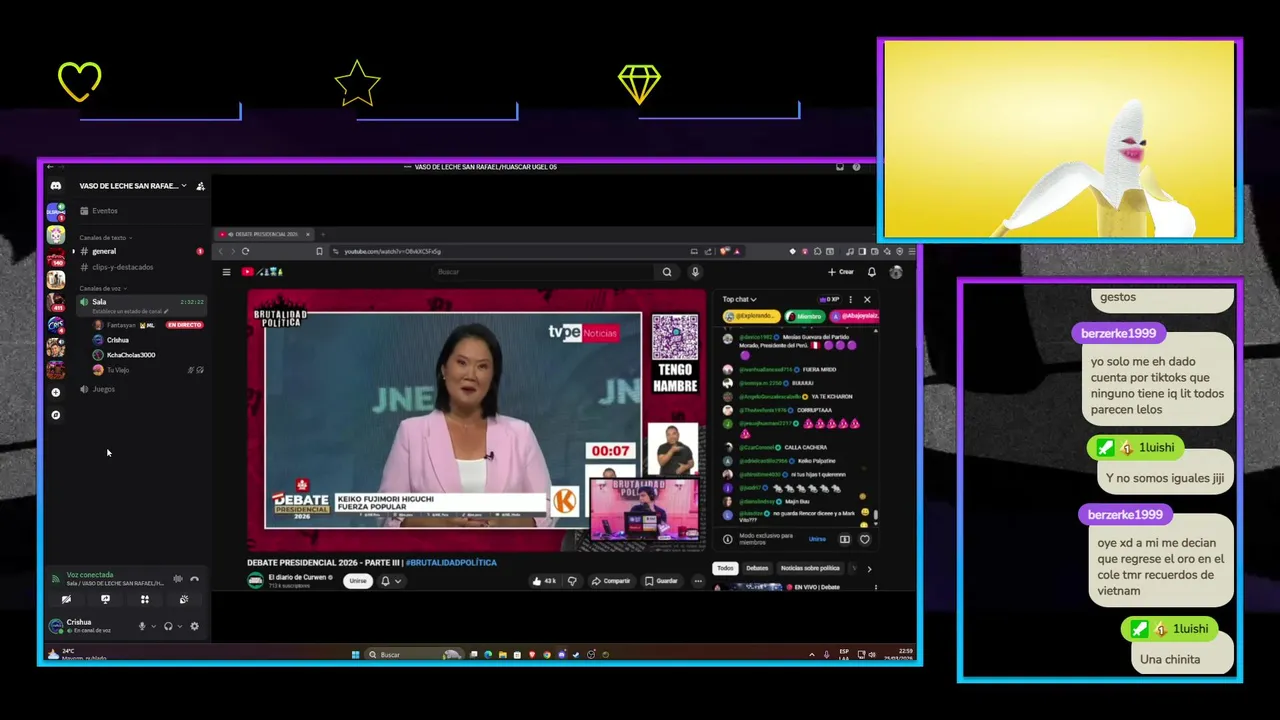Open Discover servers compass icon
Screen dimensions: 1280x720
click(56, 415)
